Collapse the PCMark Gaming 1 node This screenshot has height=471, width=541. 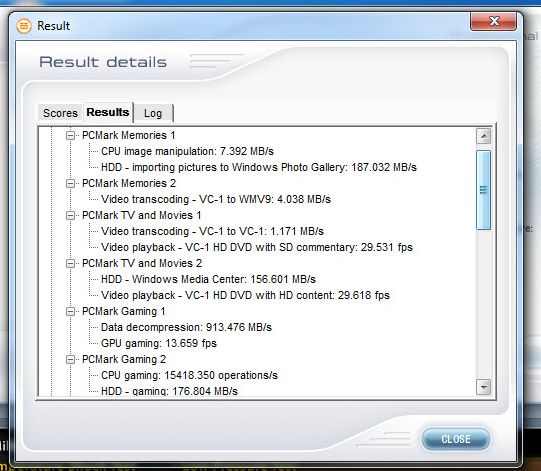[70, 311]
